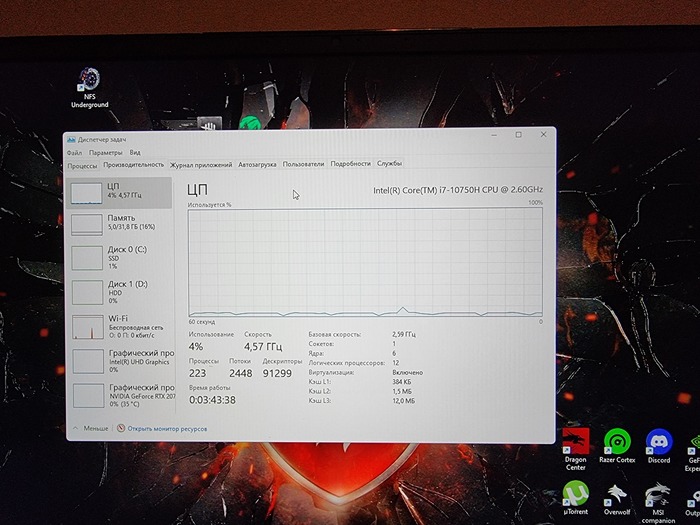
Task: Switch to the Производительность tab
Action: click(133, 165)
